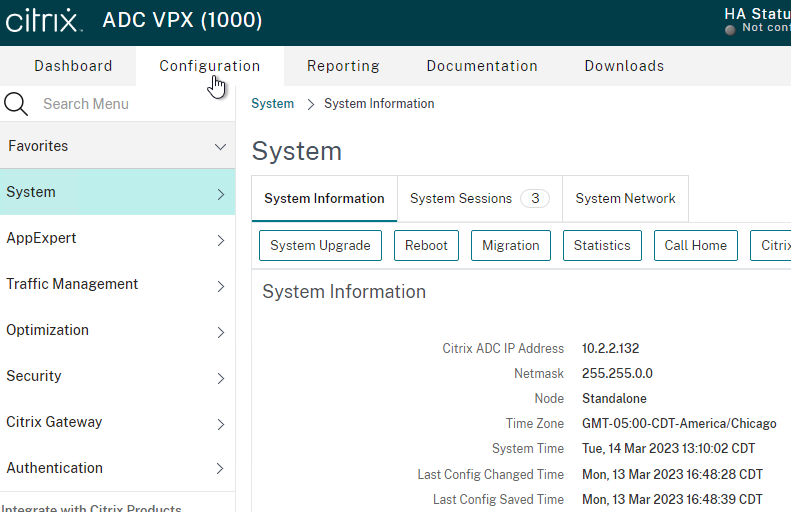
Task: Focus the Search Menu field
Action: [118, 104]
